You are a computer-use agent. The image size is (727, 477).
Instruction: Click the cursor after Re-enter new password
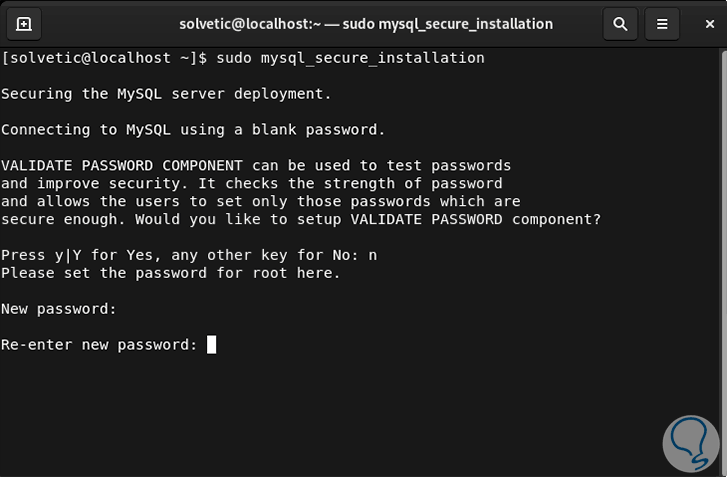(x=211, y=345)
